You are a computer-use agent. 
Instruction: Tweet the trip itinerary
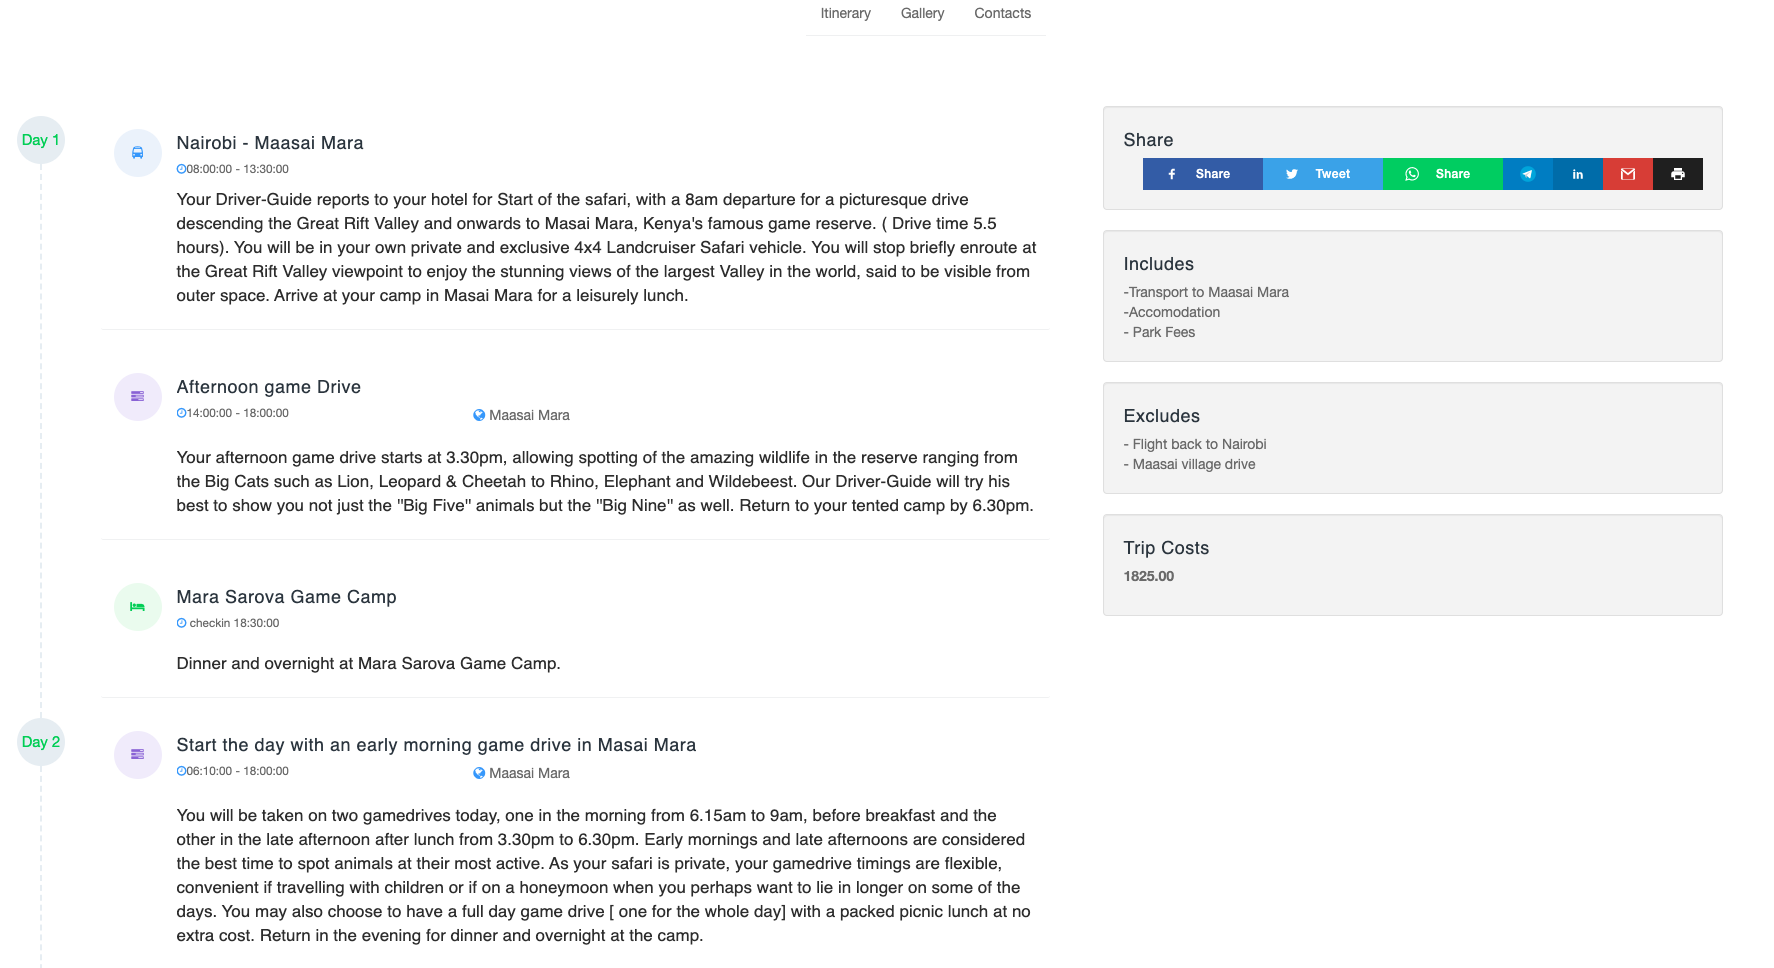pyautogui.click(x=1322, y=173)
